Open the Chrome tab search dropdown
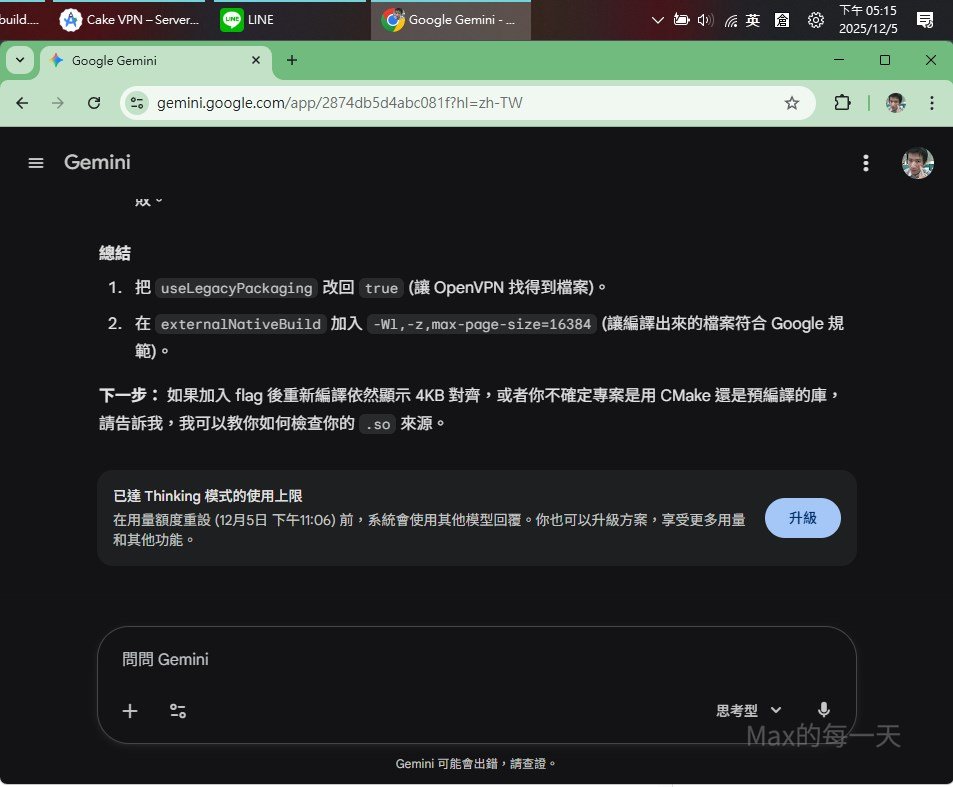 [x=20, y=60]
